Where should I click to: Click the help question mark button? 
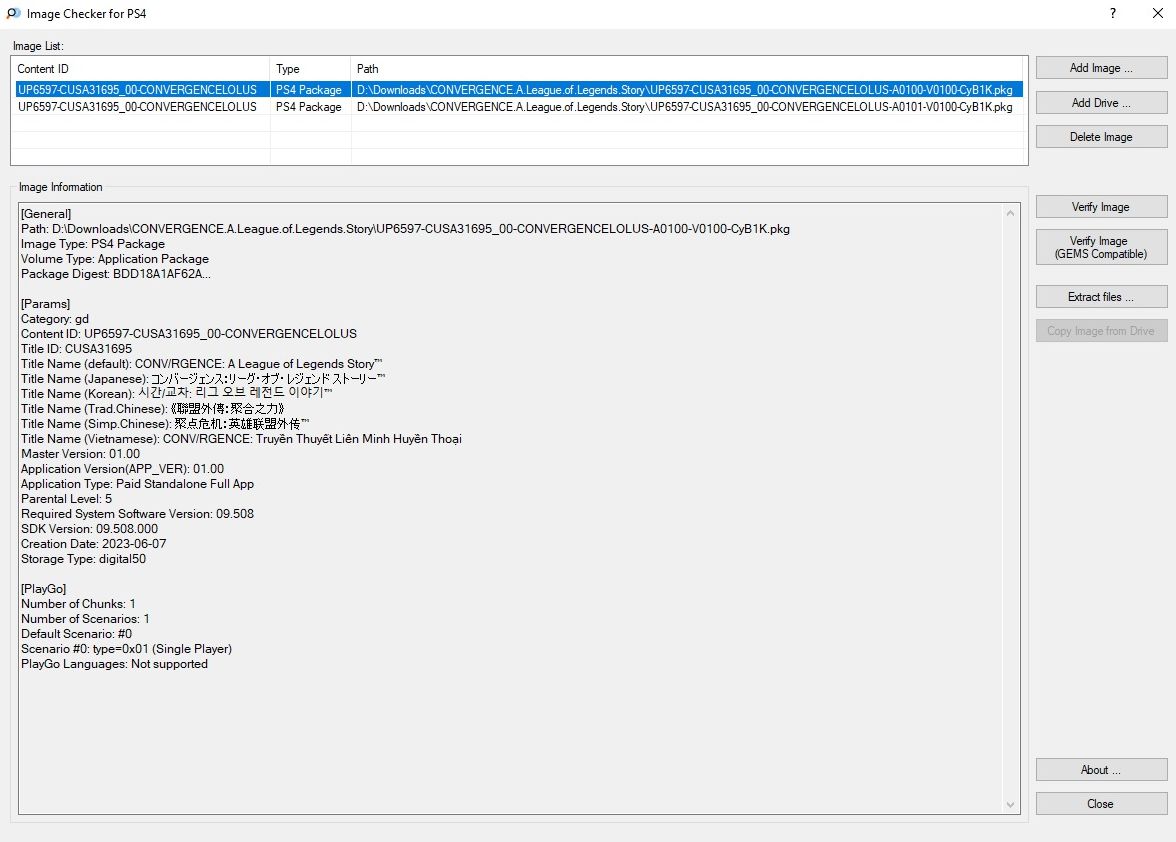(1113, 13)
